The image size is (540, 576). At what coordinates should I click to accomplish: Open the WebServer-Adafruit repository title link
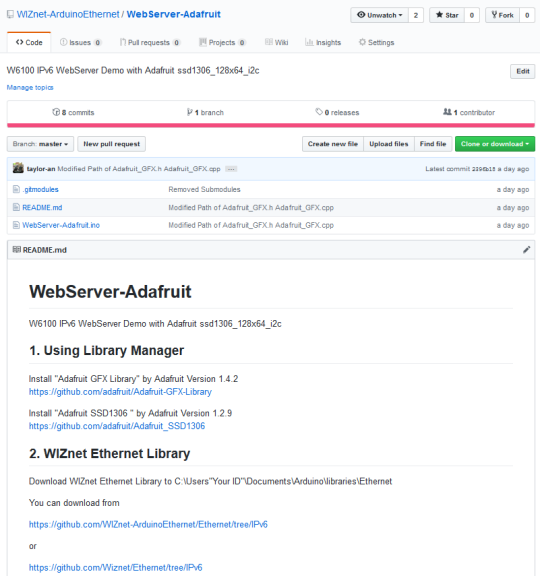(x=173, y=14)
